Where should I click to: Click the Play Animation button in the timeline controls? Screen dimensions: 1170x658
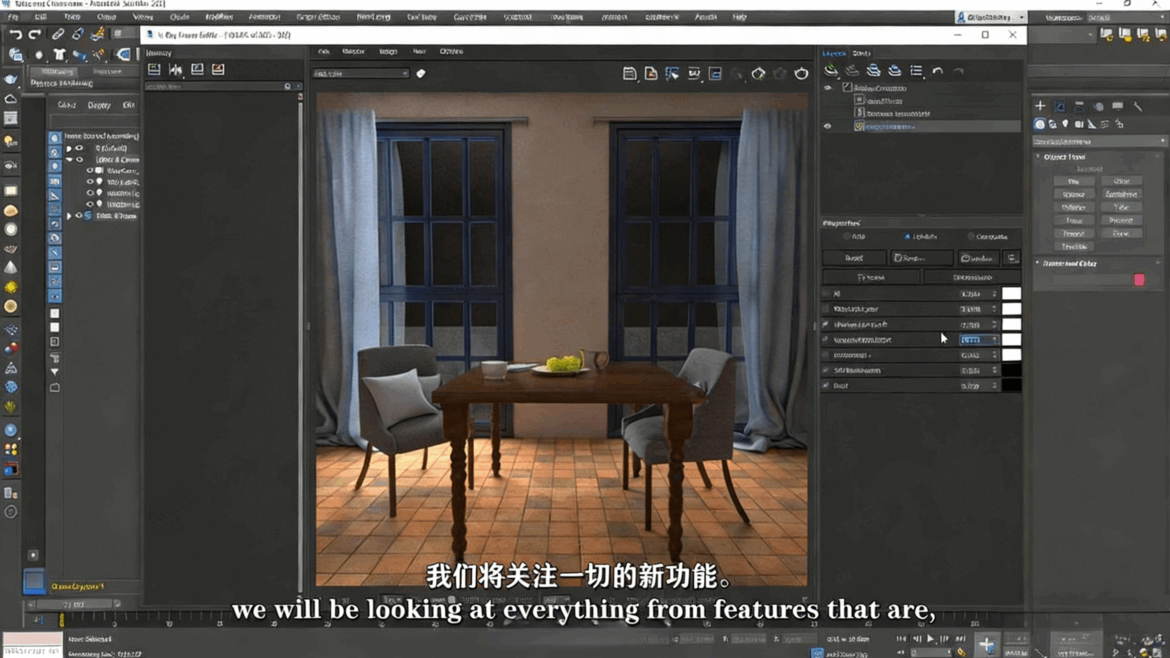tap(930, 639)
